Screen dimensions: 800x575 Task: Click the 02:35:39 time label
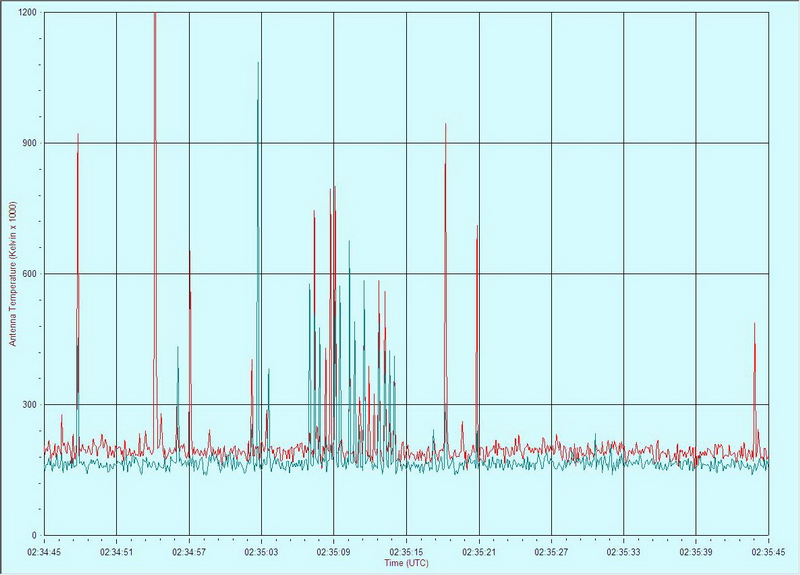point(696,552)
